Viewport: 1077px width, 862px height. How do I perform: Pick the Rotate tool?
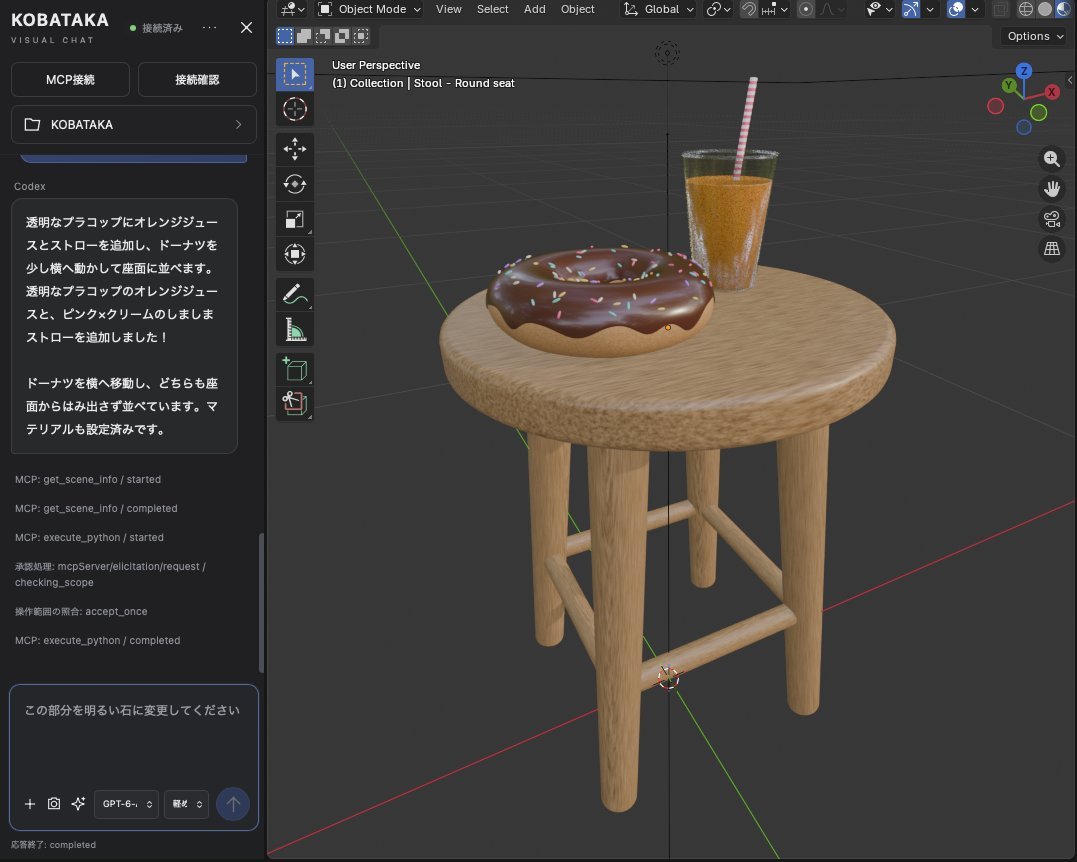(x=295, y=184)
